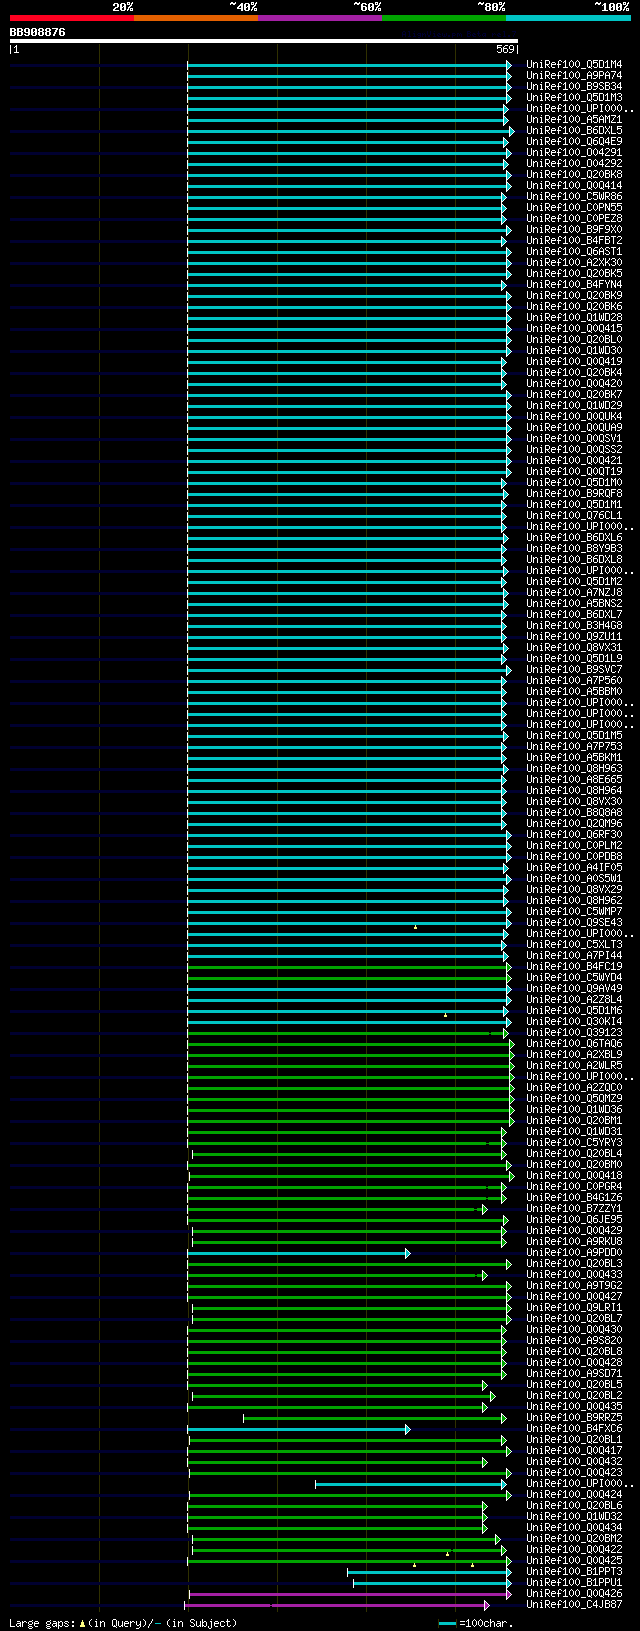Viewport: 640px width, 1631px height.
Task: Open entry UniRef100_B3H4G8
Action: 574,626
